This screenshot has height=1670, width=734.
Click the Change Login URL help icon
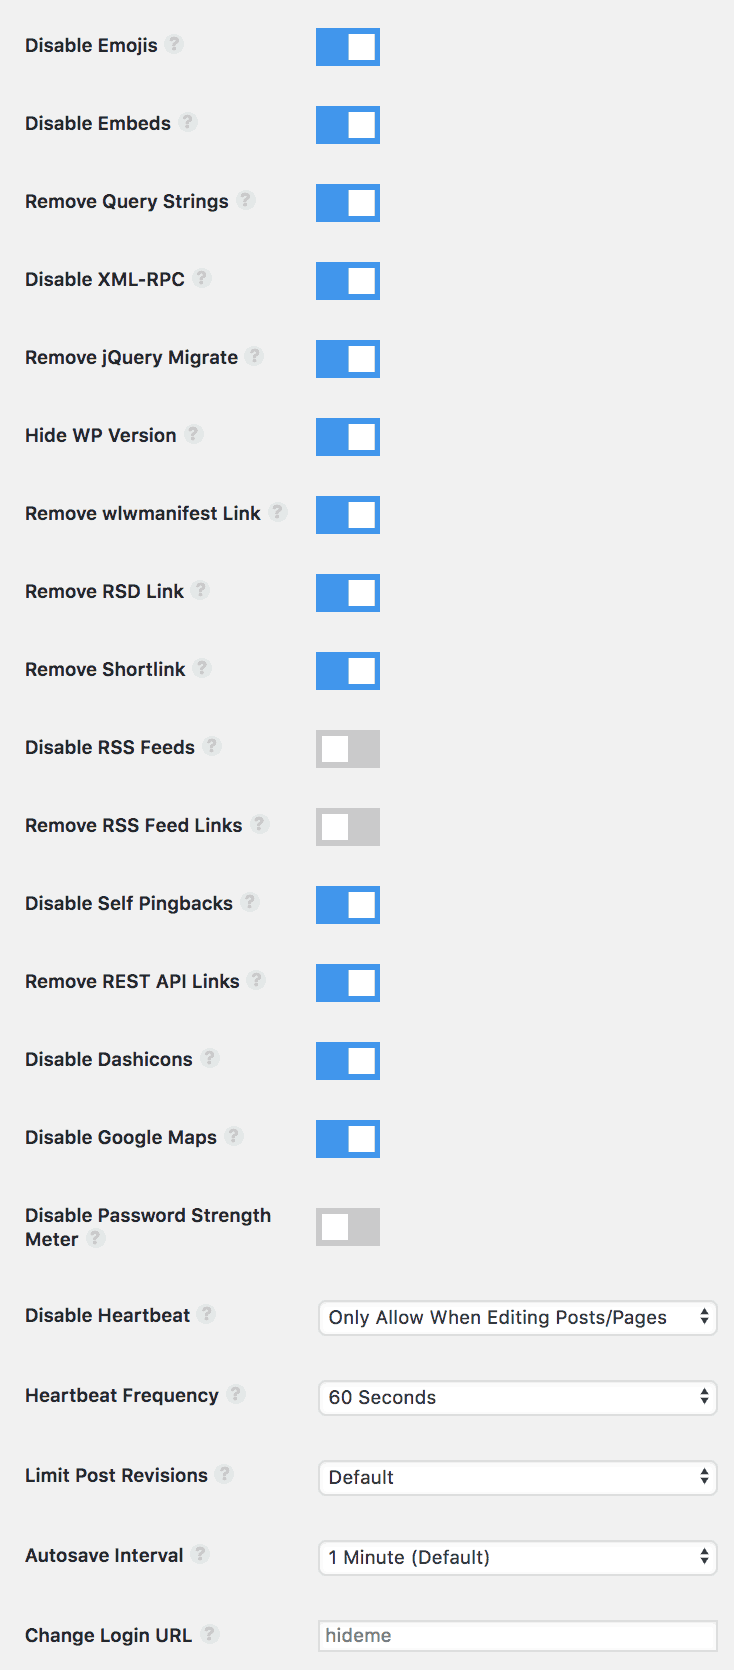coord(211,1634)
